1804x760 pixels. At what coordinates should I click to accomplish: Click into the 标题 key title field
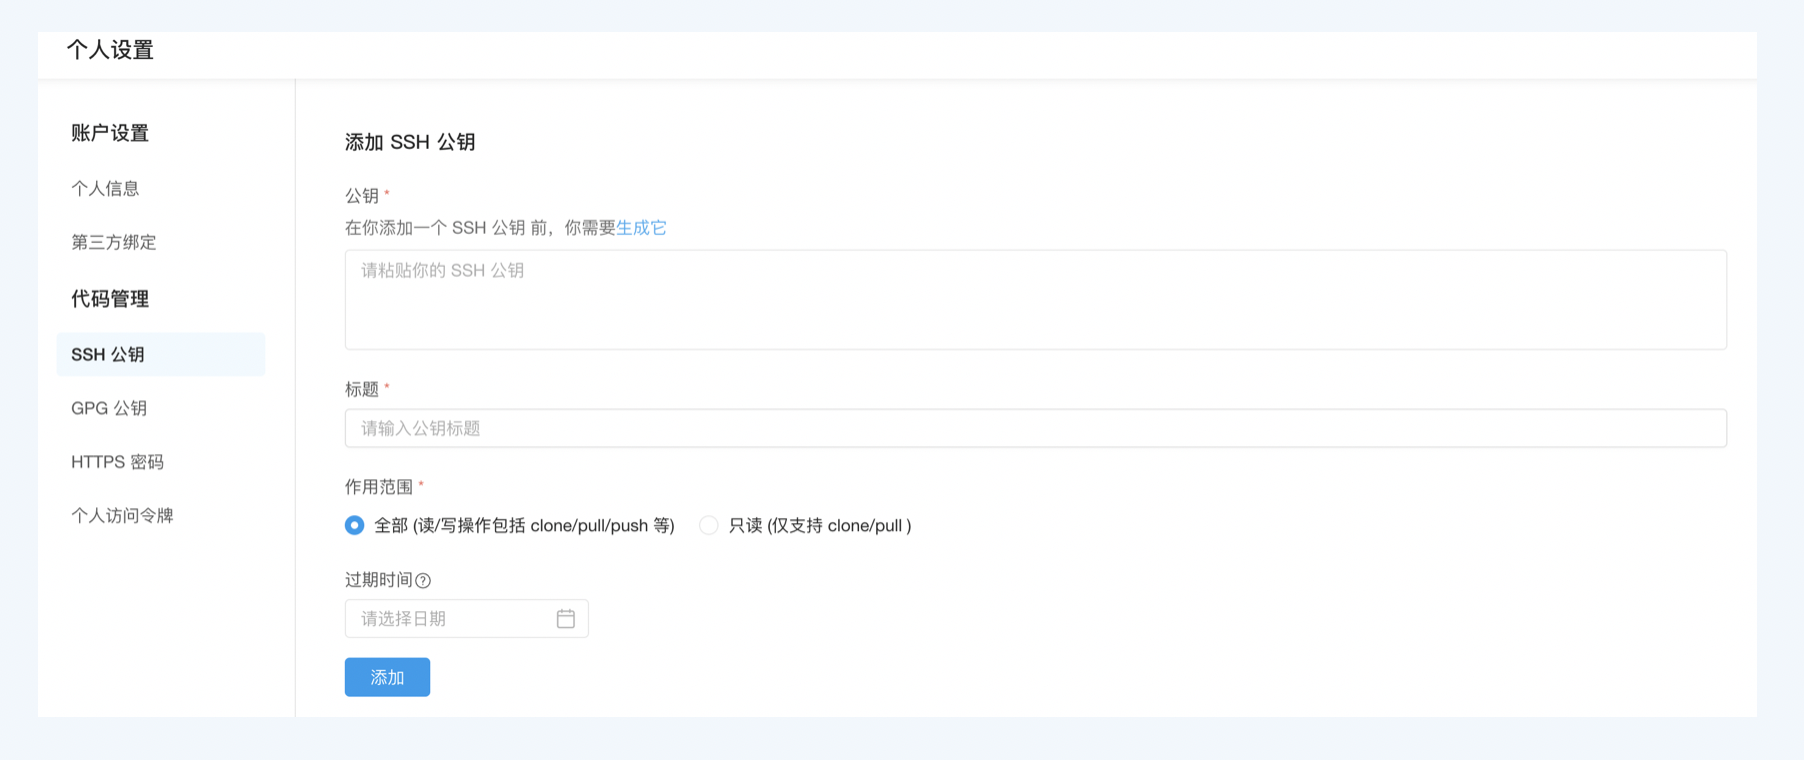[1035, 428]
